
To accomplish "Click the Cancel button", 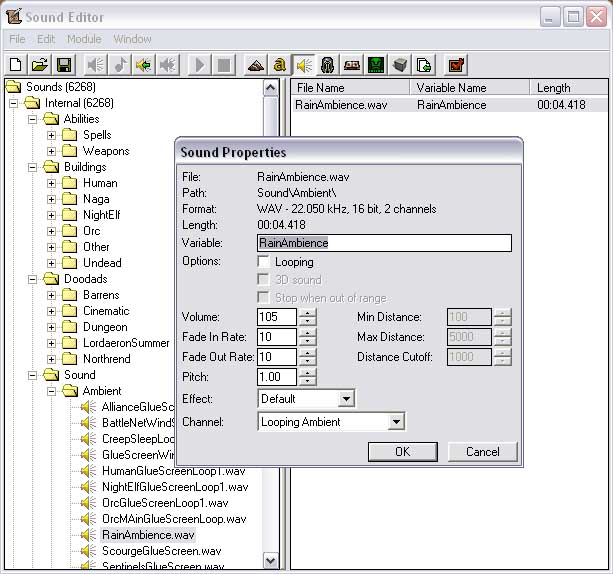I will click(482, 452).
